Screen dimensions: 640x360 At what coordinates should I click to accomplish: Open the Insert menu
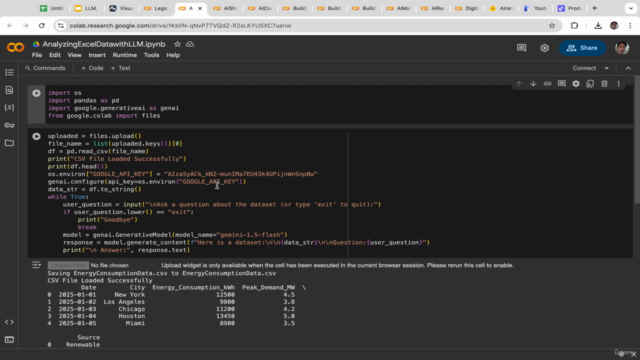pyautogui.click(x=97, y=55)
